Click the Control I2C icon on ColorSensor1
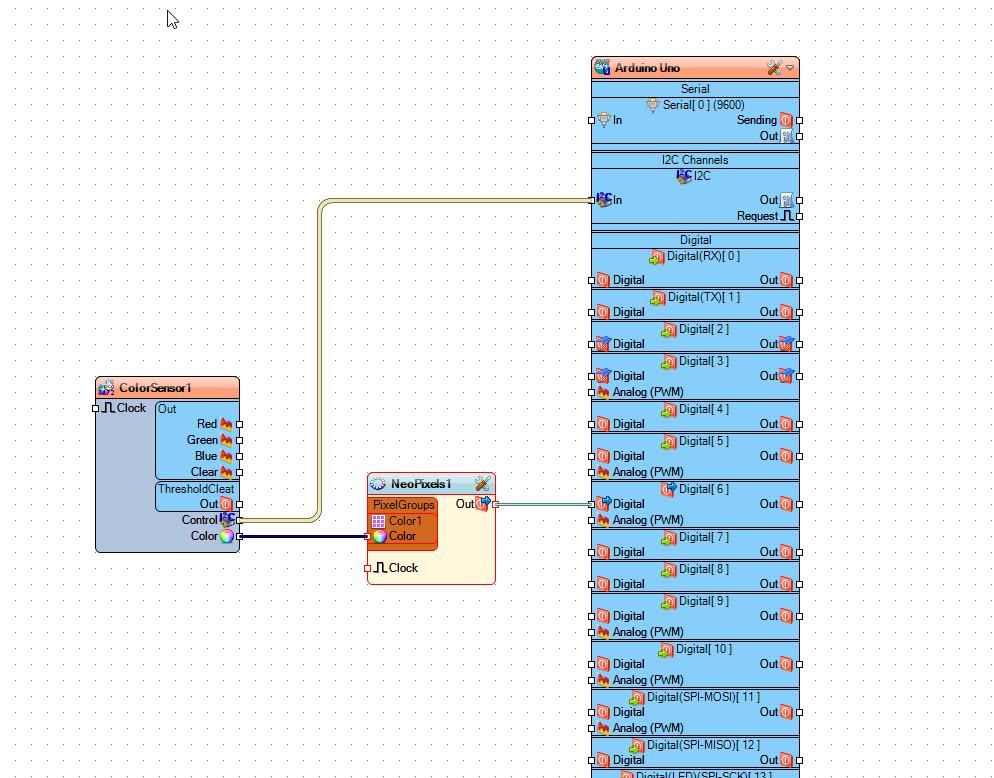This screenshot has width=994, height=778. pos(226,520)
